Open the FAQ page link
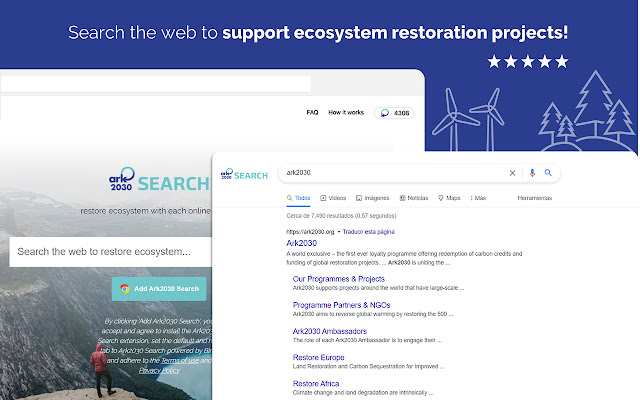The height and width of the screenshot is (400, 640). click(312, 112)
